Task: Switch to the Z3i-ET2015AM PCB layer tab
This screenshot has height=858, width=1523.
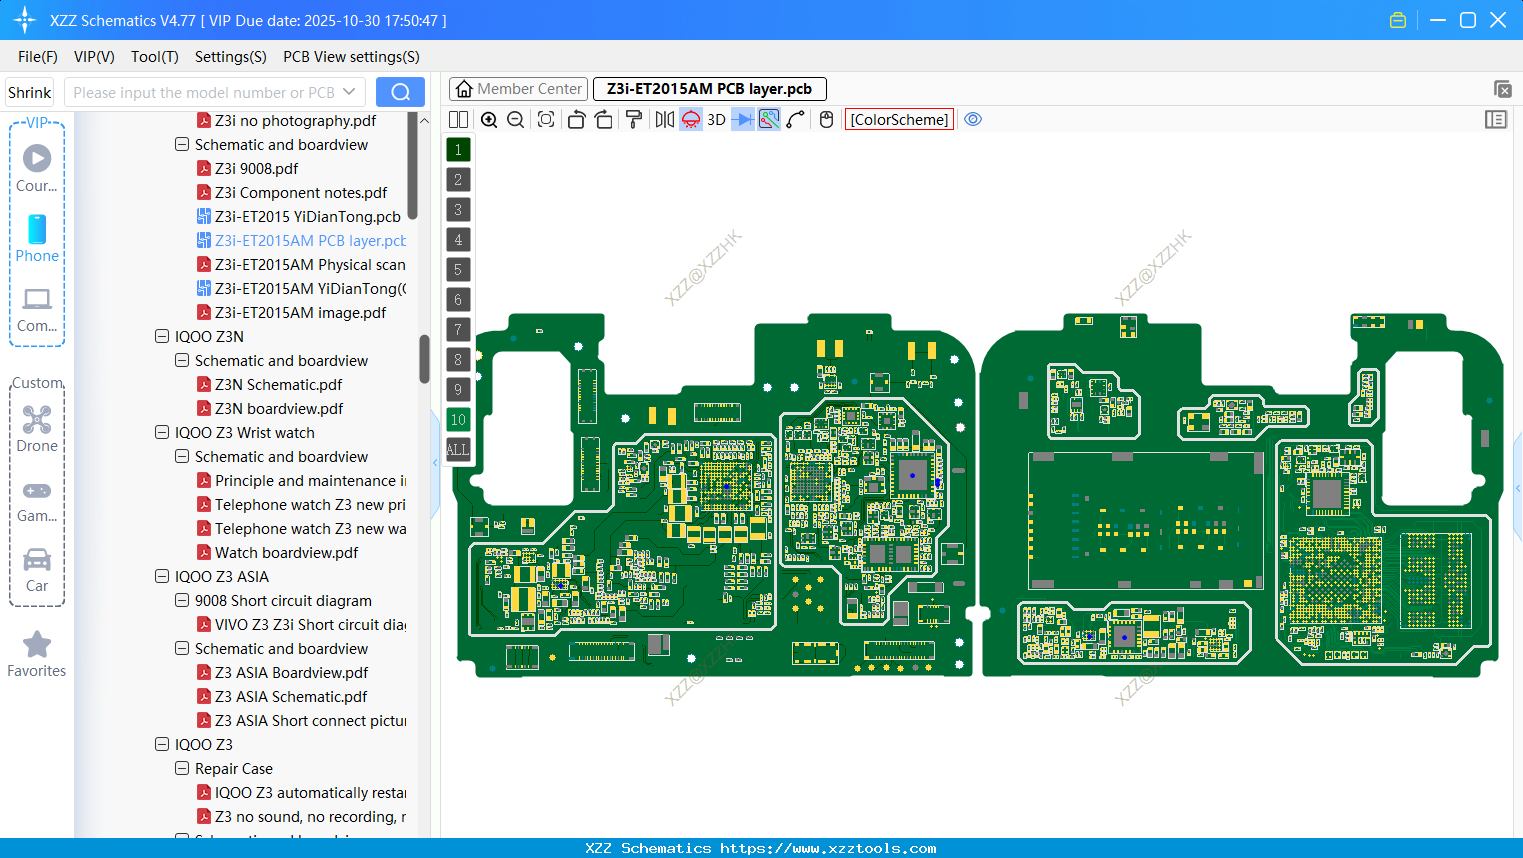Action: [709, 89]
